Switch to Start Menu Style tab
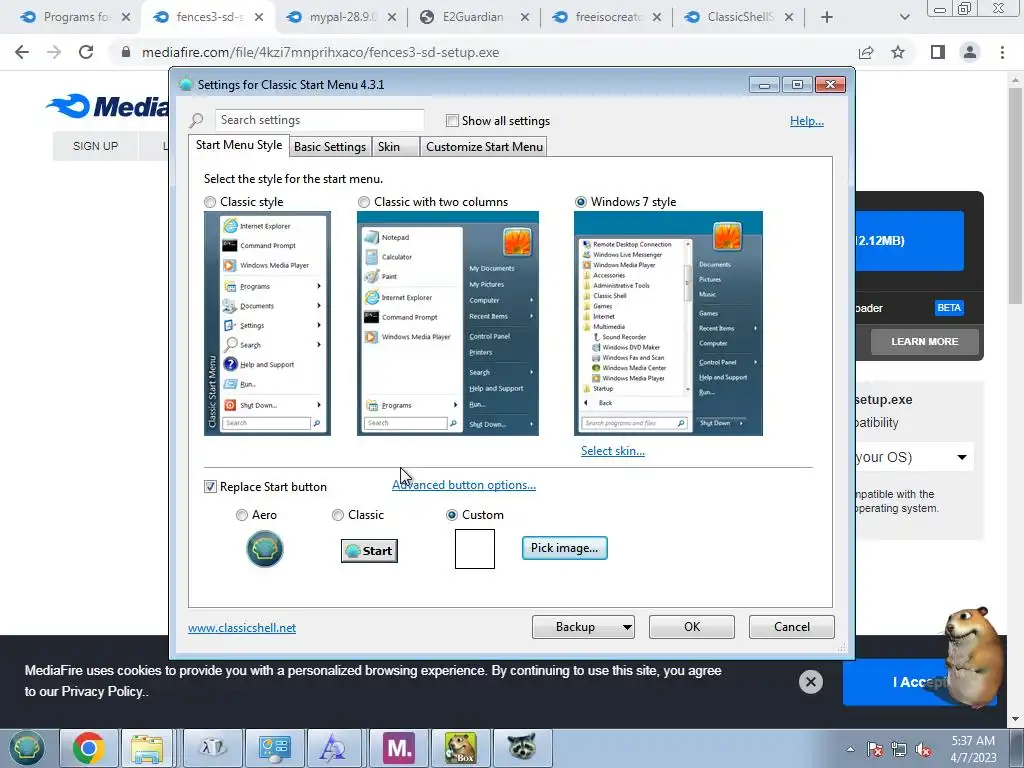This screenshot has height=768, width=1024. (239, 145)
